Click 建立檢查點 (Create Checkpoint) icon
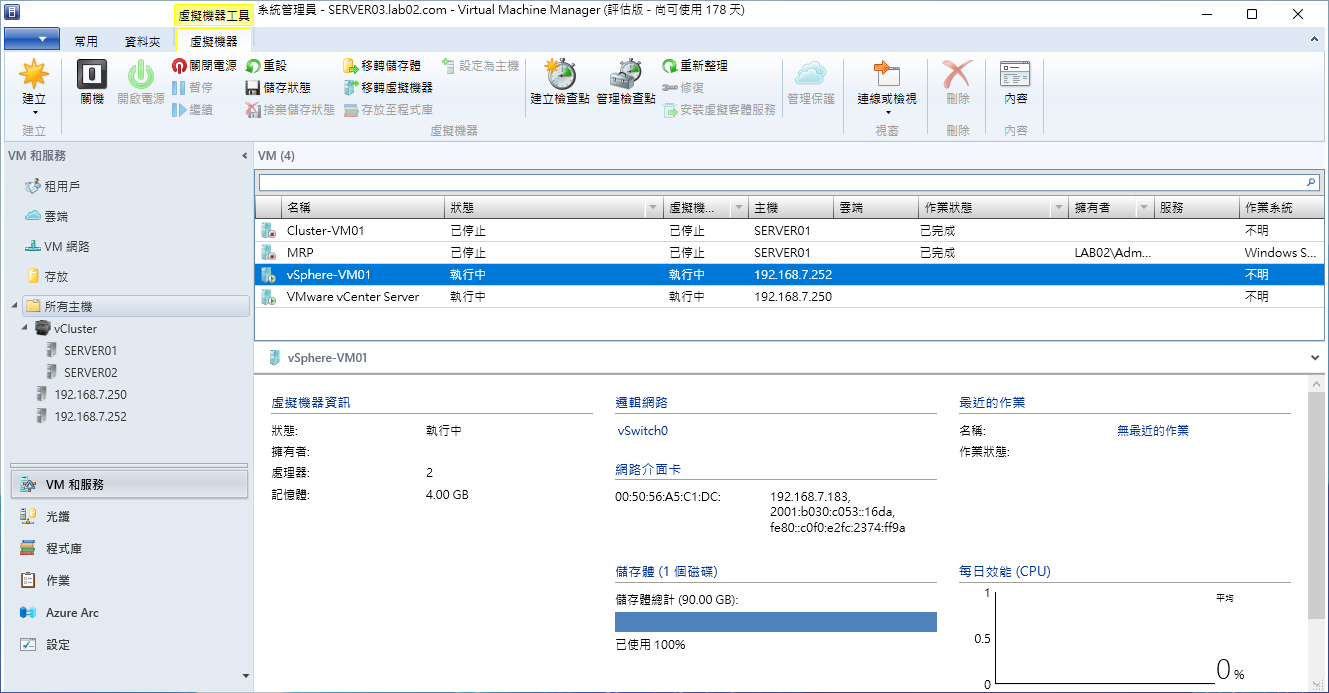Image resolution: width=1329 pixels, height=693 pixels. (558, 82)
